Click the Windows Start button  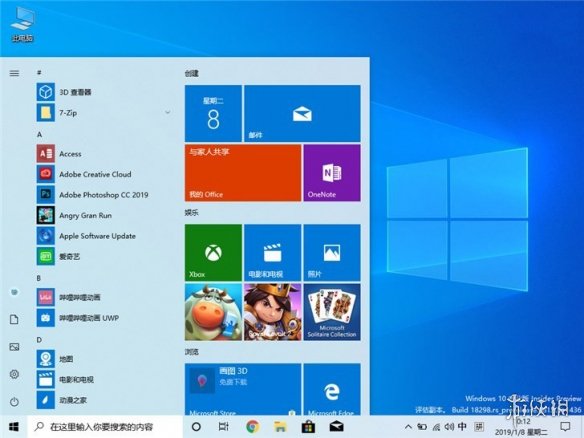point(14,426)
